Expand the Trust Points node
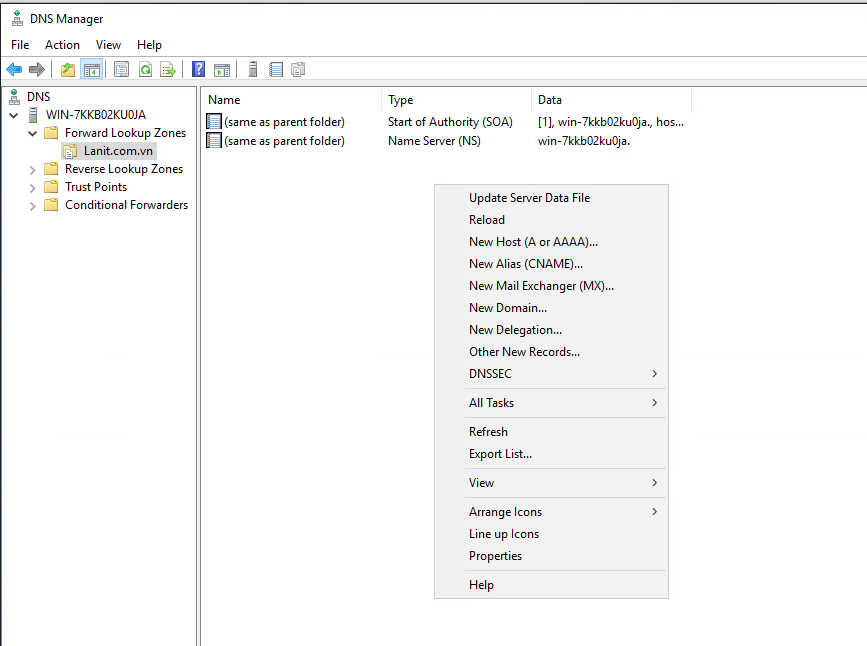The height and width of the screenshot is (646, 867). point(33,188)
